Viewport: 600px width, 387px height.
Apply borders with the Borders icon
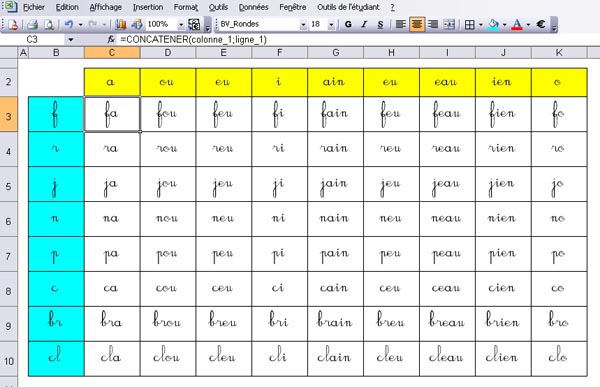(470, 24)
